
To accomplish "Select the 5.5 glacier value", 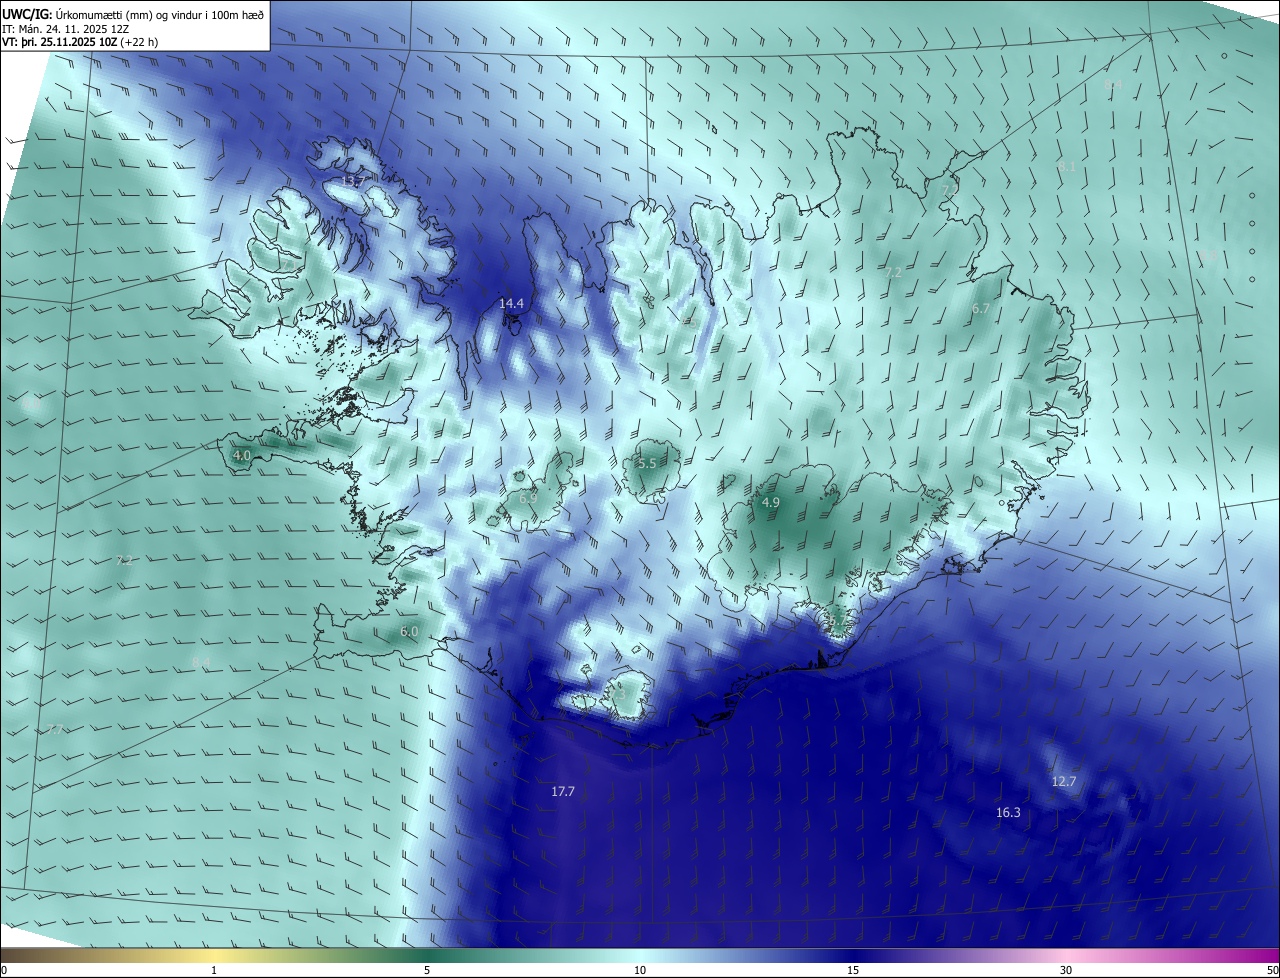I will click(647, 463).
